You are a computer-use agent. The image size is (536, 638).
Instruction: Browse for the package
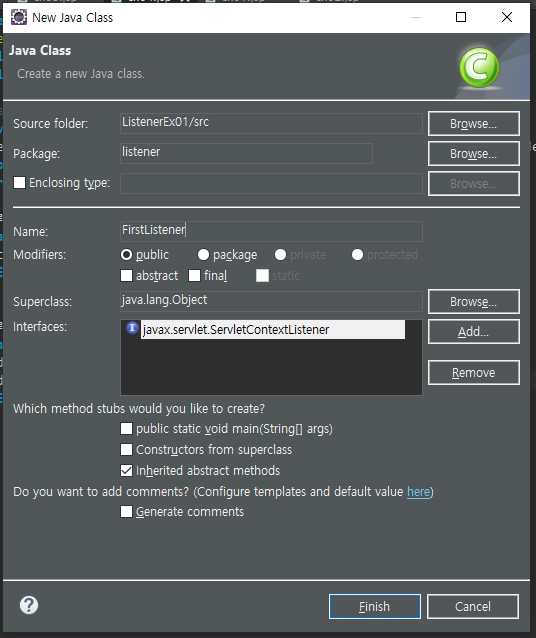[474, 153]
